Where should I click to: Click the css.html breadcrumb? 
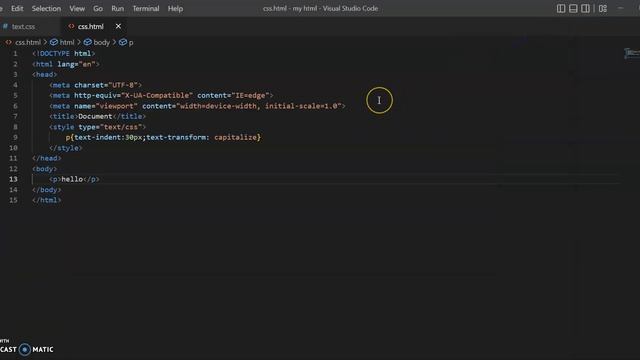coord(28,42)
